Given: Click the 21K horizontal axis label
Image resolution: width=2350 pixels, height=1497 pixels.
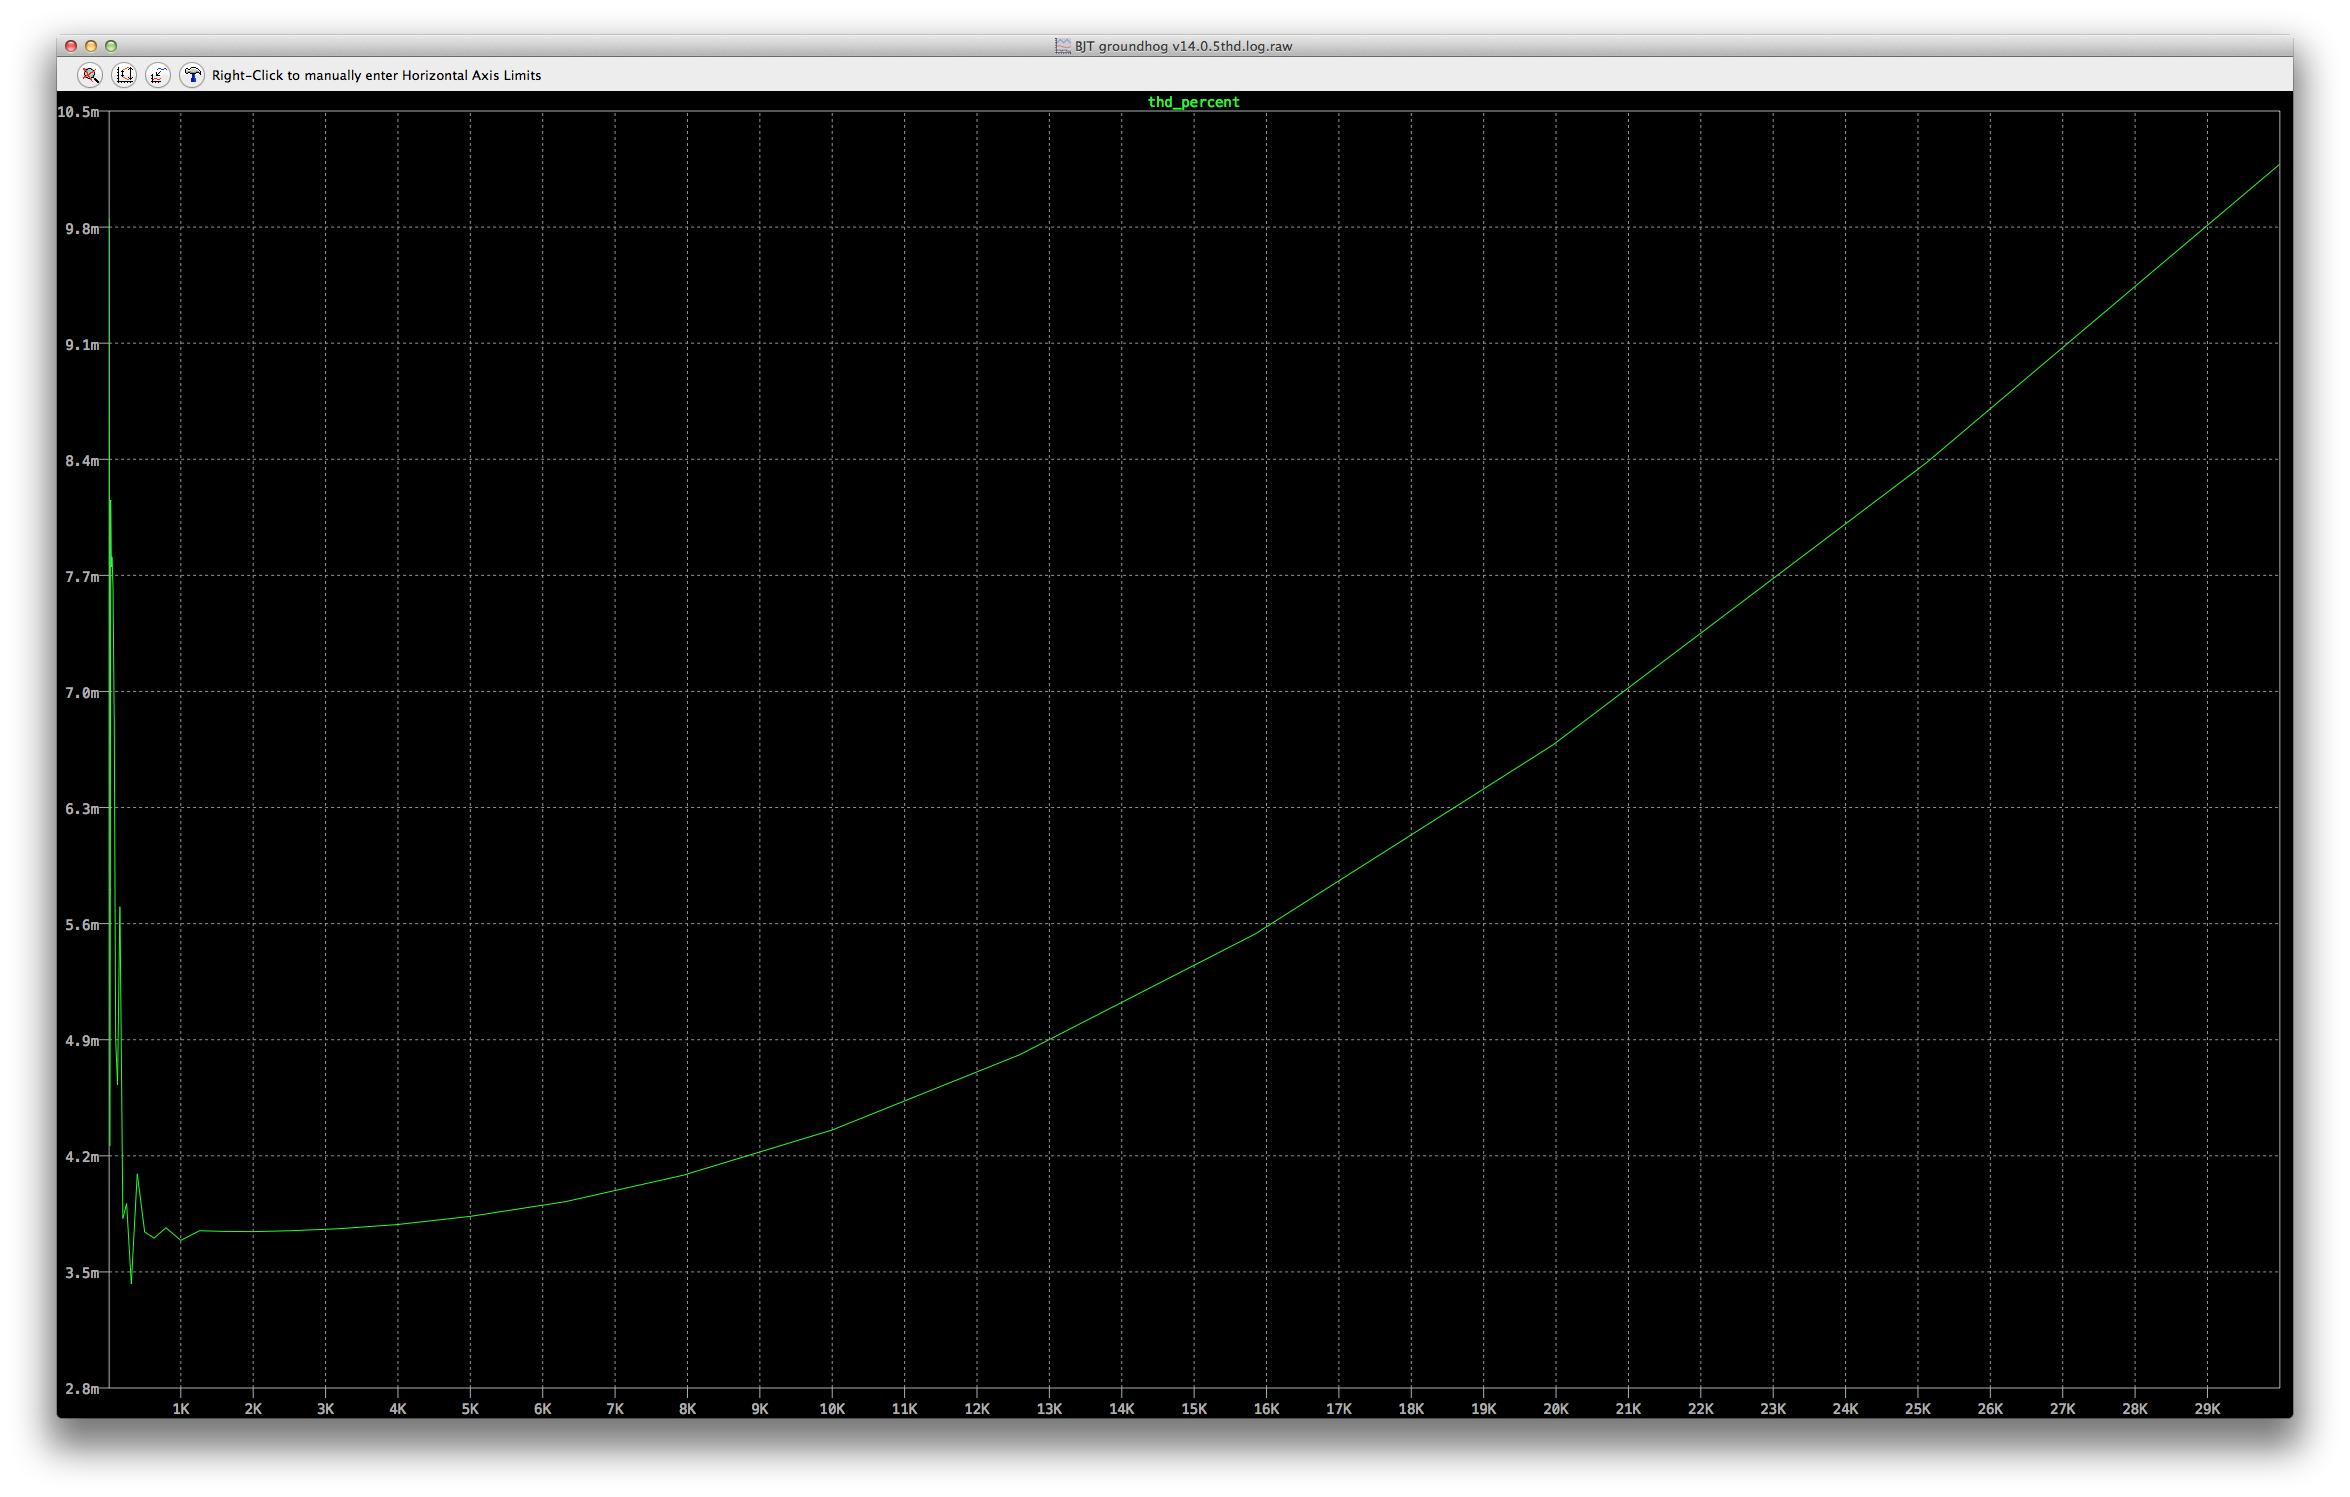Looking at the screenshot, I should 1628,1409.
